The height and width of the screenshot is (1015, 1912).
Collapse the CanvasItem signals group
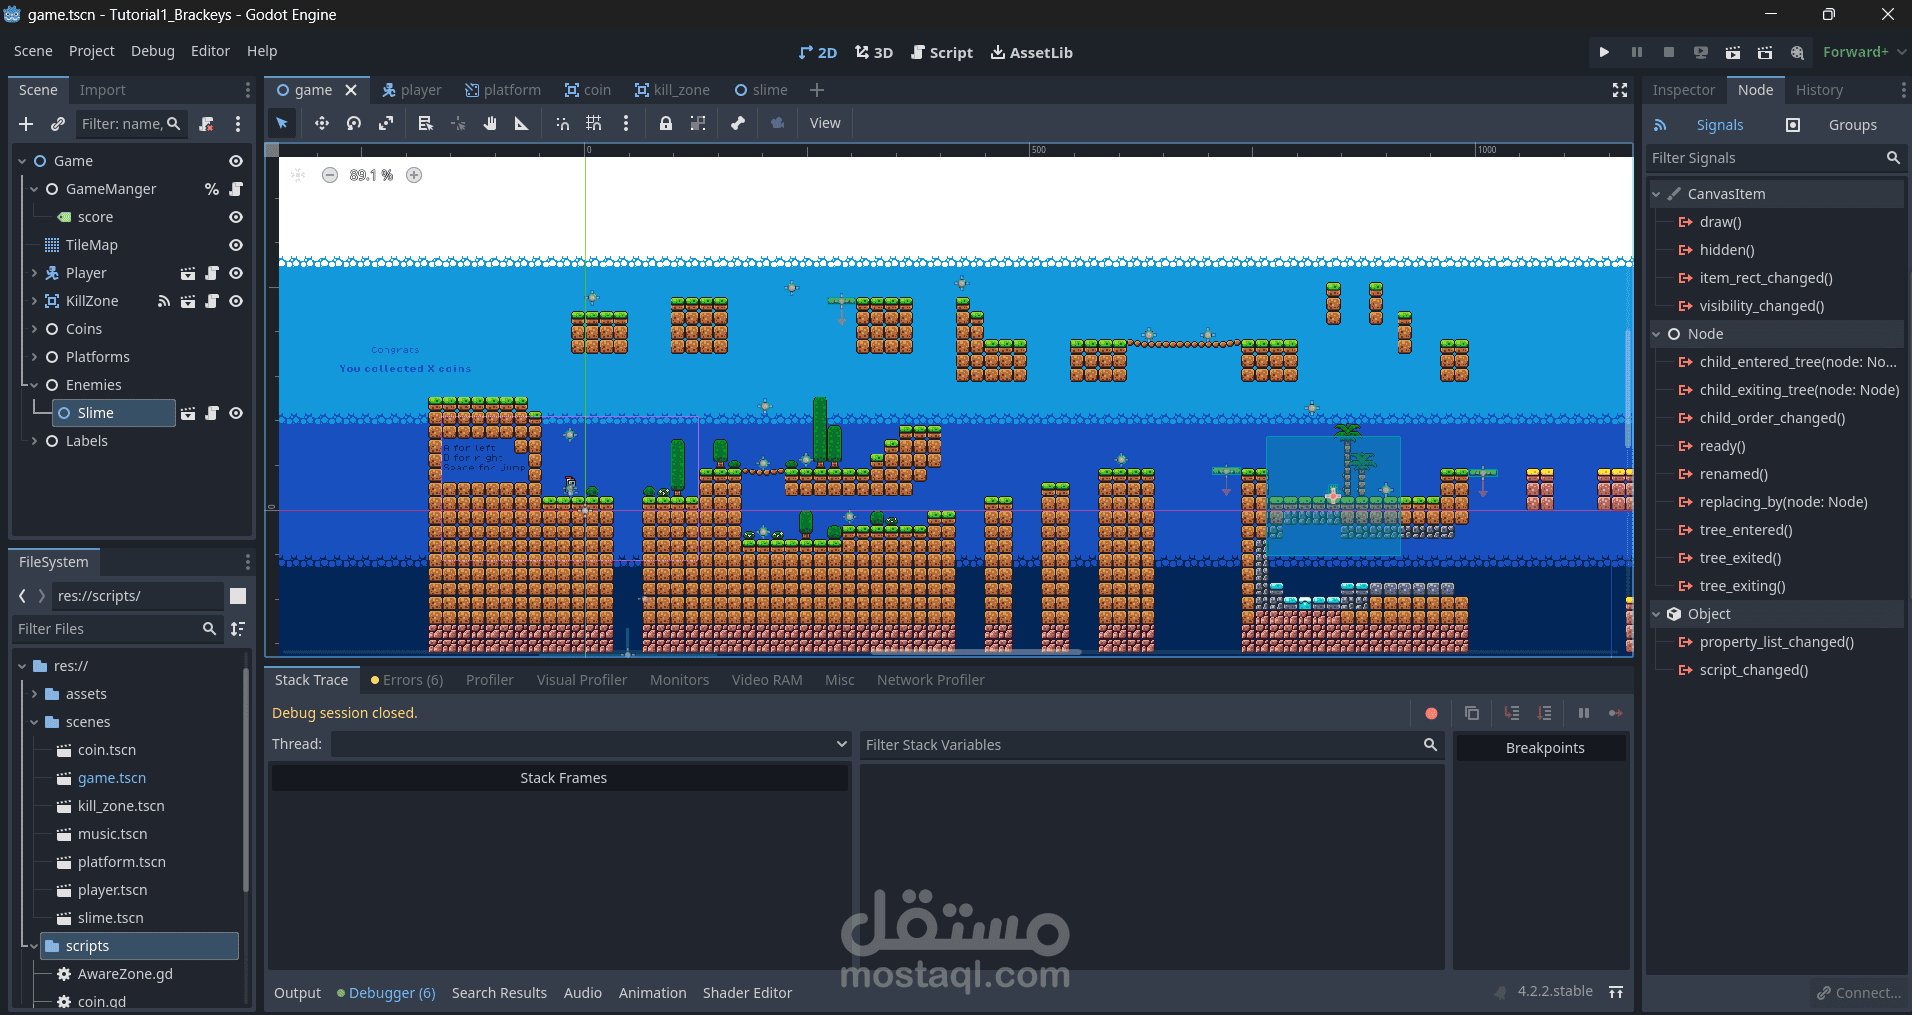1657,194
